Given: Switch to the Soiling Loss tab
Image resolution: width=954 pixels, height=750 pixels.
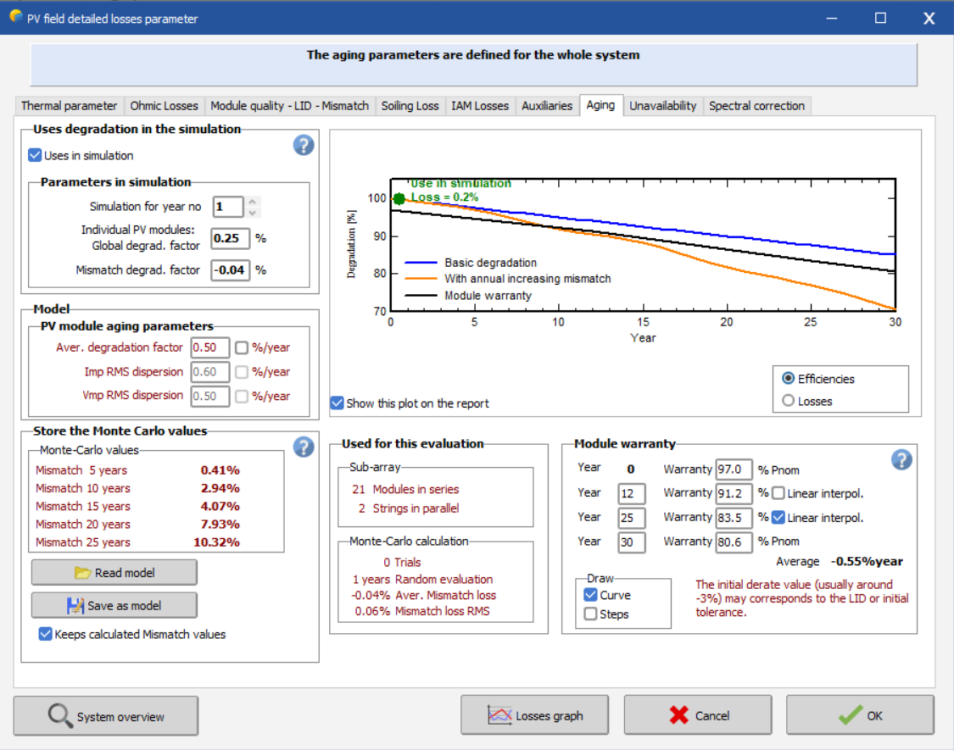Looking at the screenshot, I should [410, 106].
